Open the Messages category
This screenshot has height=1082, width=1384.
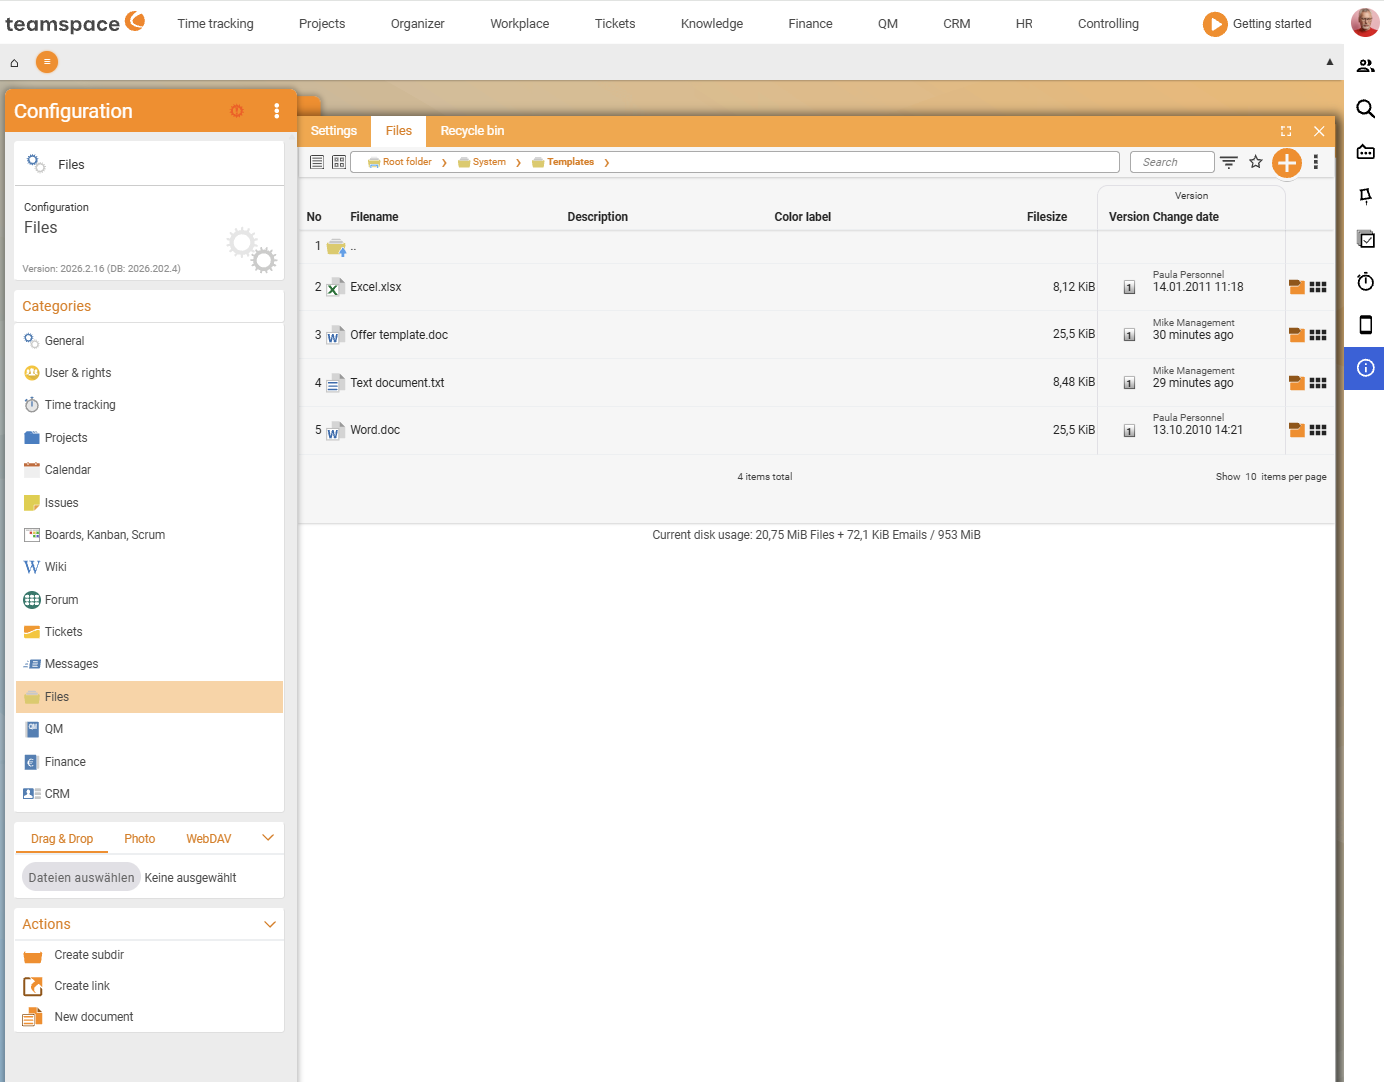[x=150, y=664]
